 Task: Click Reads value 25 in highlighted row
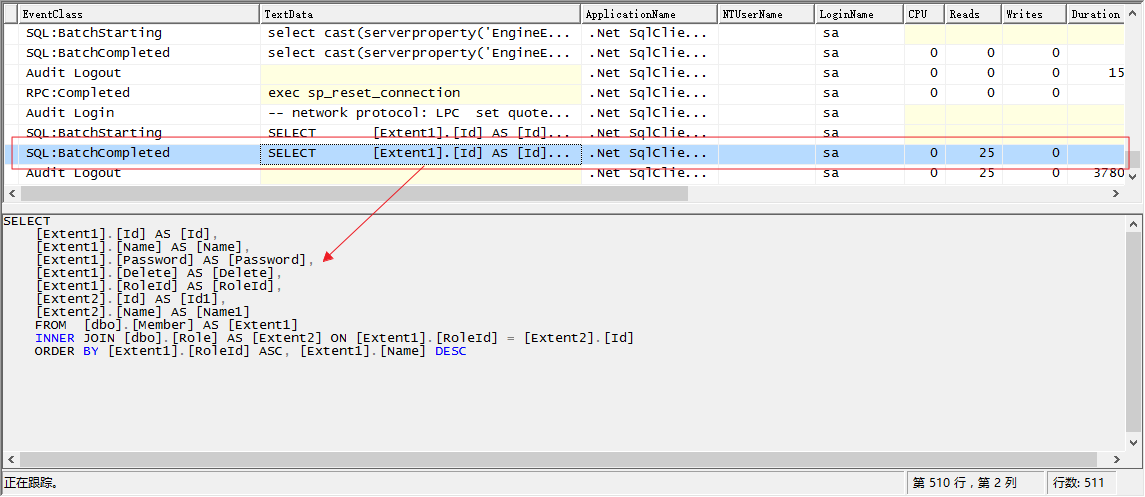(x=973, y=153)
